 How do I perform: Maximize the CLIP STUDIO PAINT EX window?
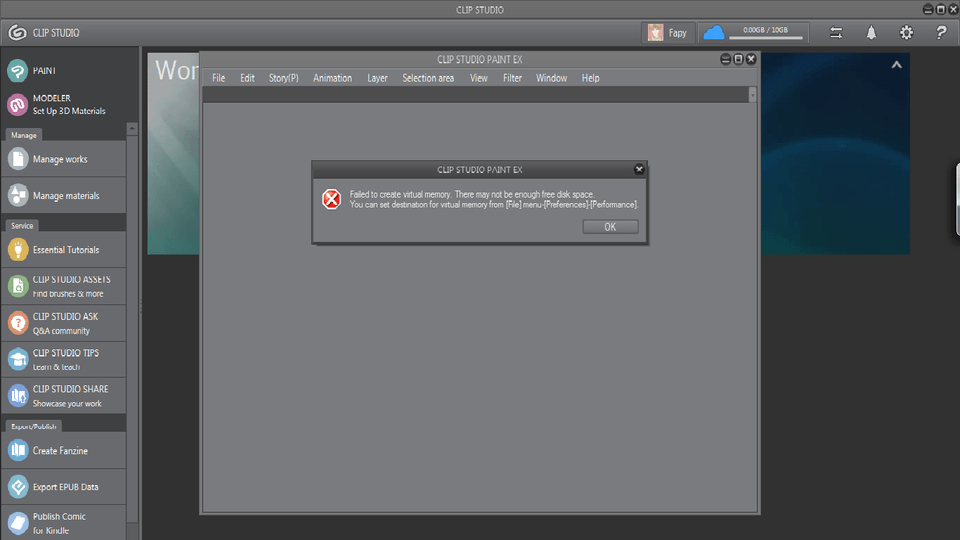point(738,59)
